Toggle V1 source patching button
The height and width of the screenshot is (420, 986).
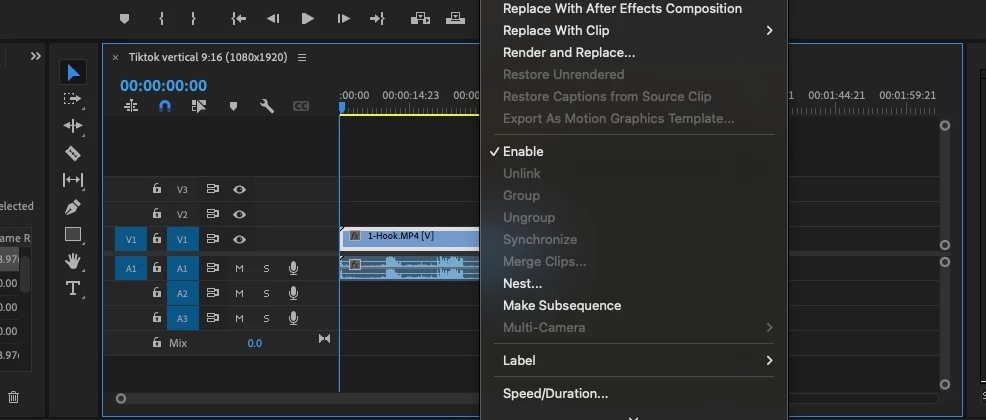point(131,240)
